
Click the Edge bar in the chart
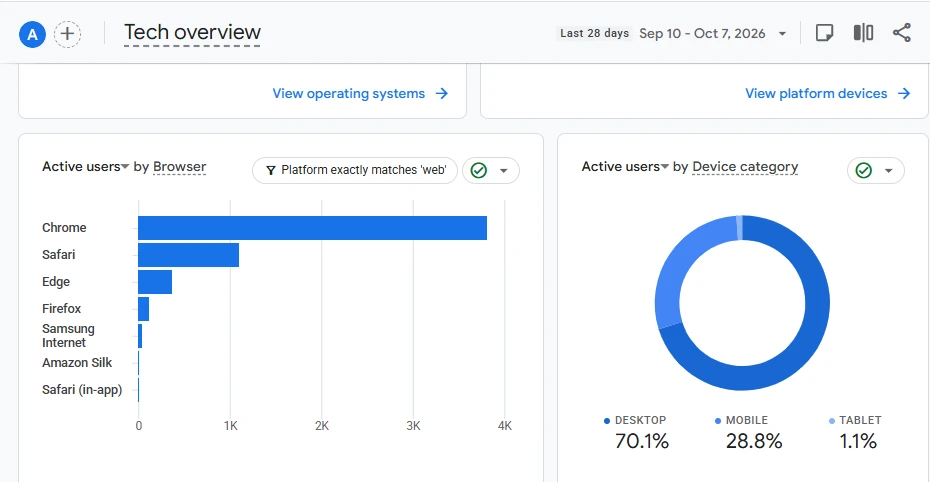pyautogui.click(x=155, y=282)
